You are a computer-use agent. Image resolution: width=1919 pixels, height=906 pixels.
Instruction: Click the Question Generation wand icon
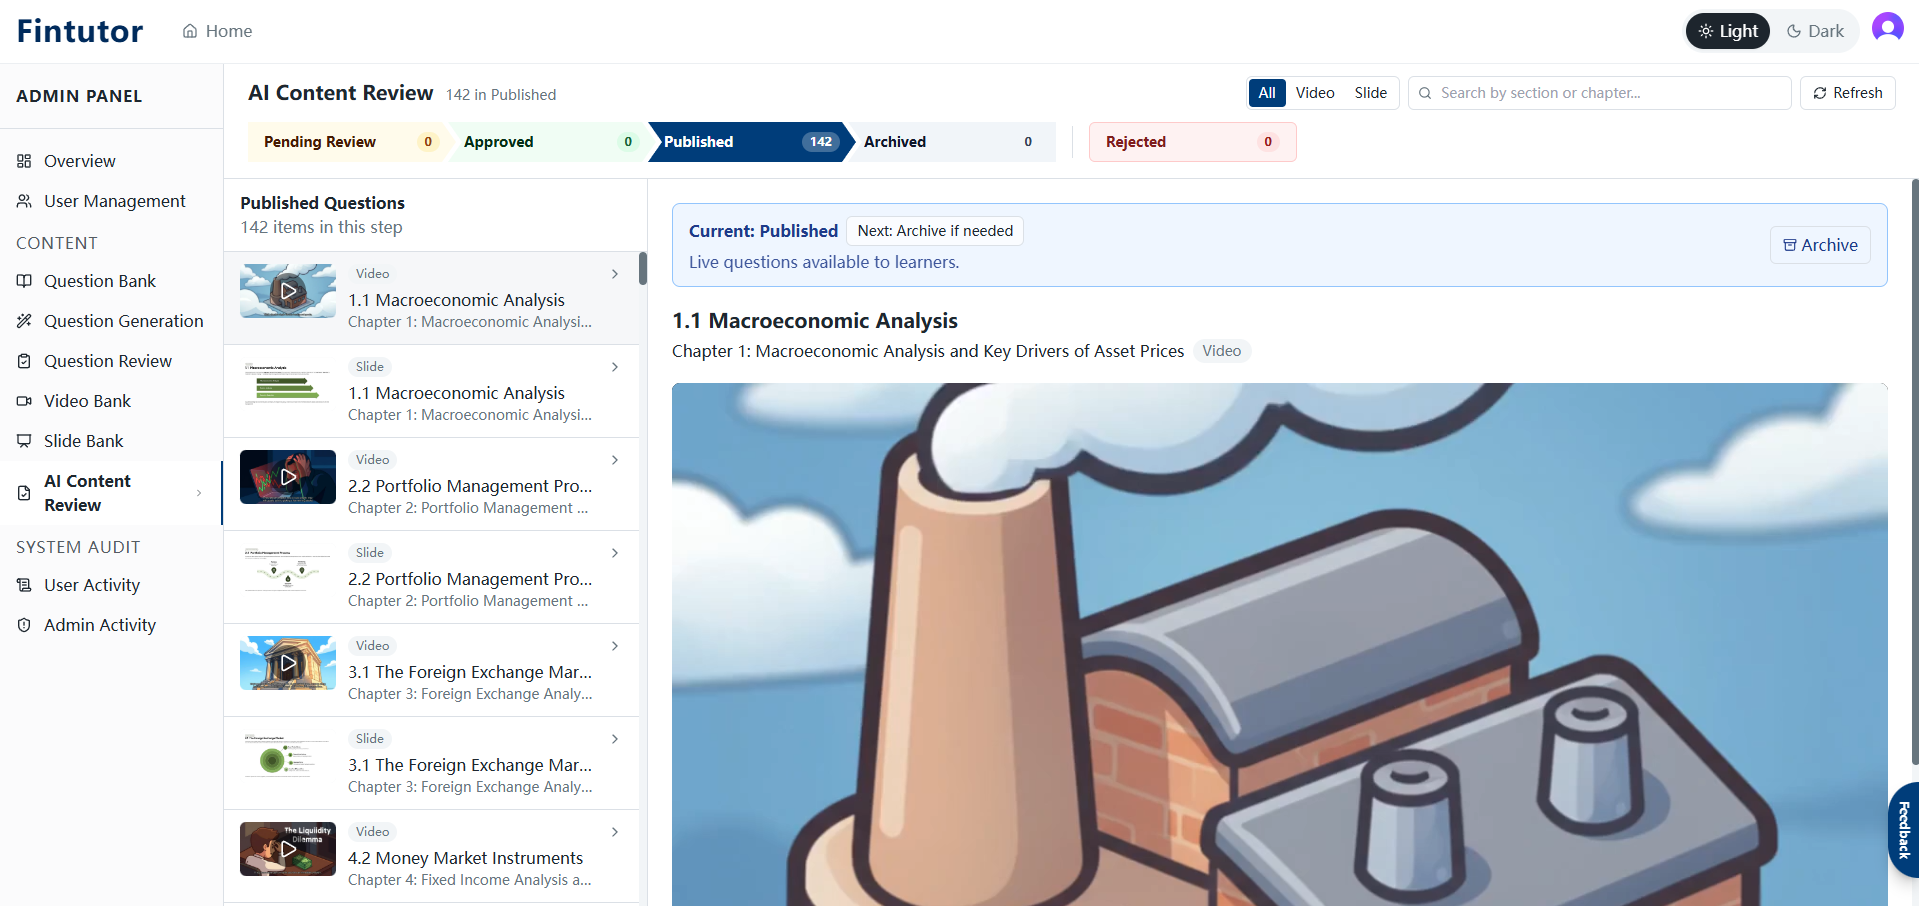(24, 321)
